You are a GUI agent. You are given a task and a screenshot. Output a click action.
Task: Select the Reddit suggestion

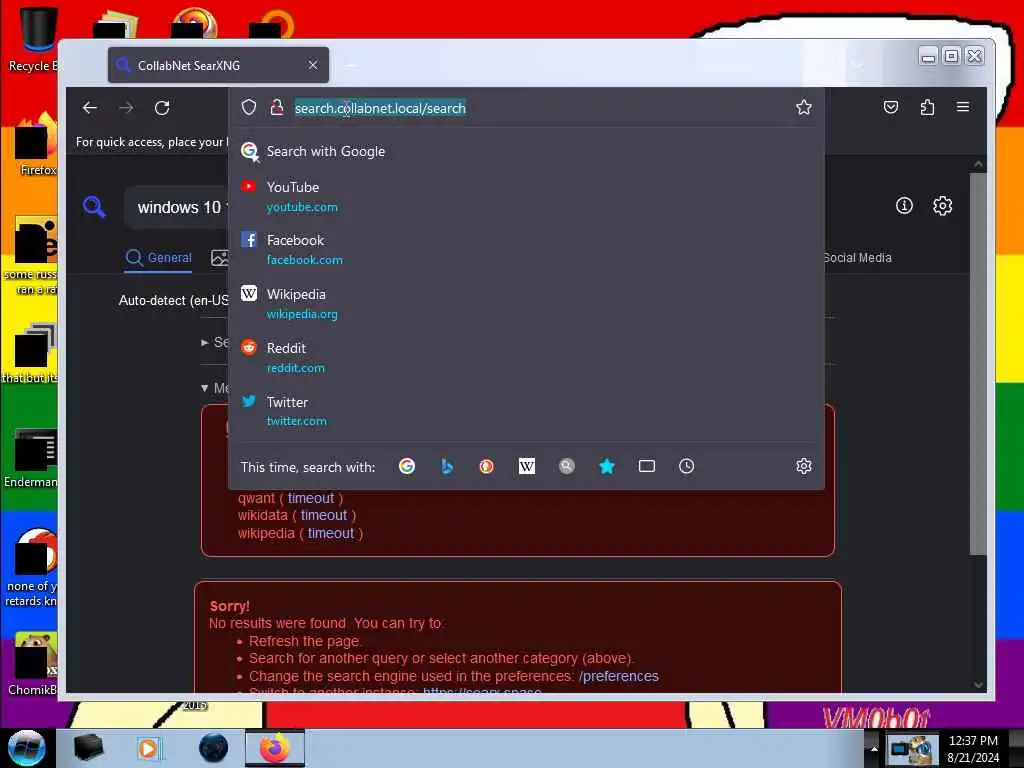[526, 357]
